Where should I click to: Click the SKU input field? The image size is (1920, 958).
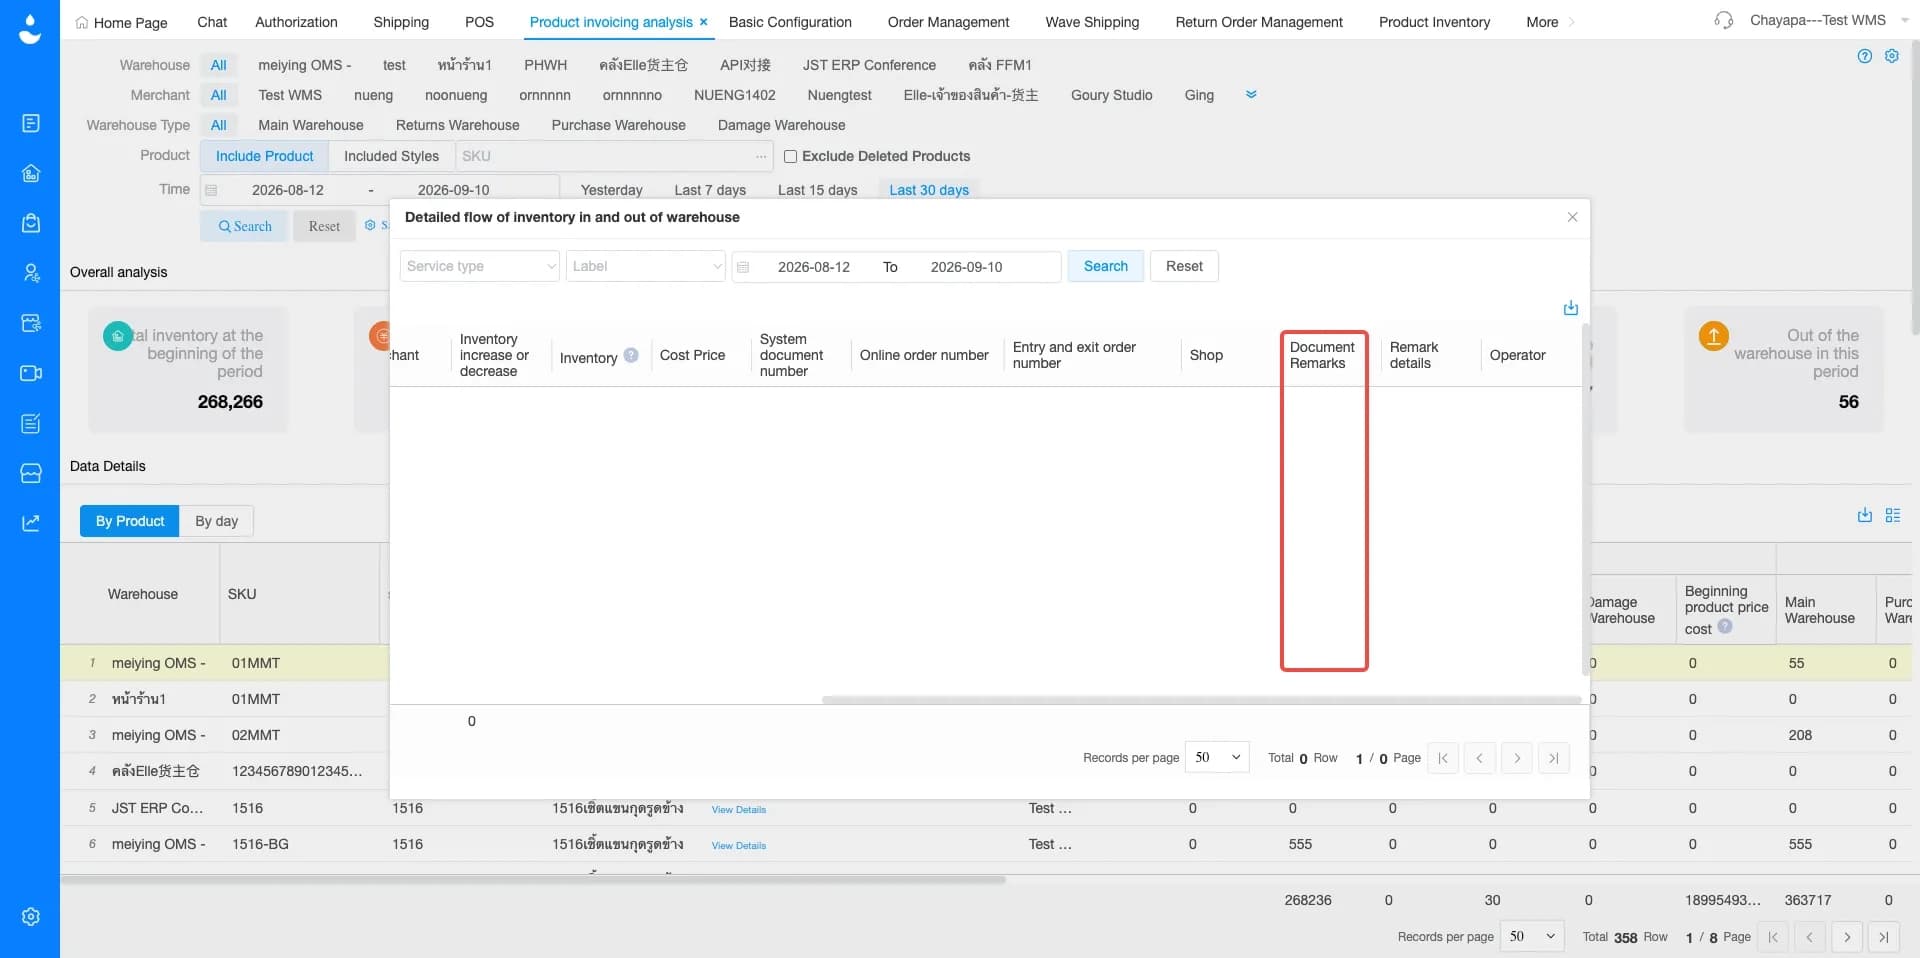(x=604, y=156)
